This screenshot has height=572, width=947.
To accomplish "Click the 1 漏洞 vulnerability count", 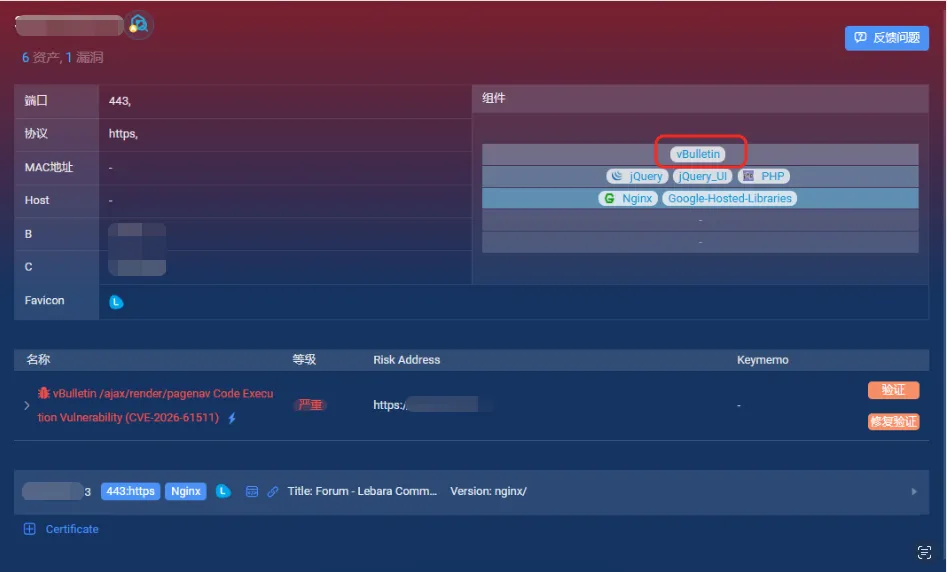I will pyautogui.click(x=85, y=57).
